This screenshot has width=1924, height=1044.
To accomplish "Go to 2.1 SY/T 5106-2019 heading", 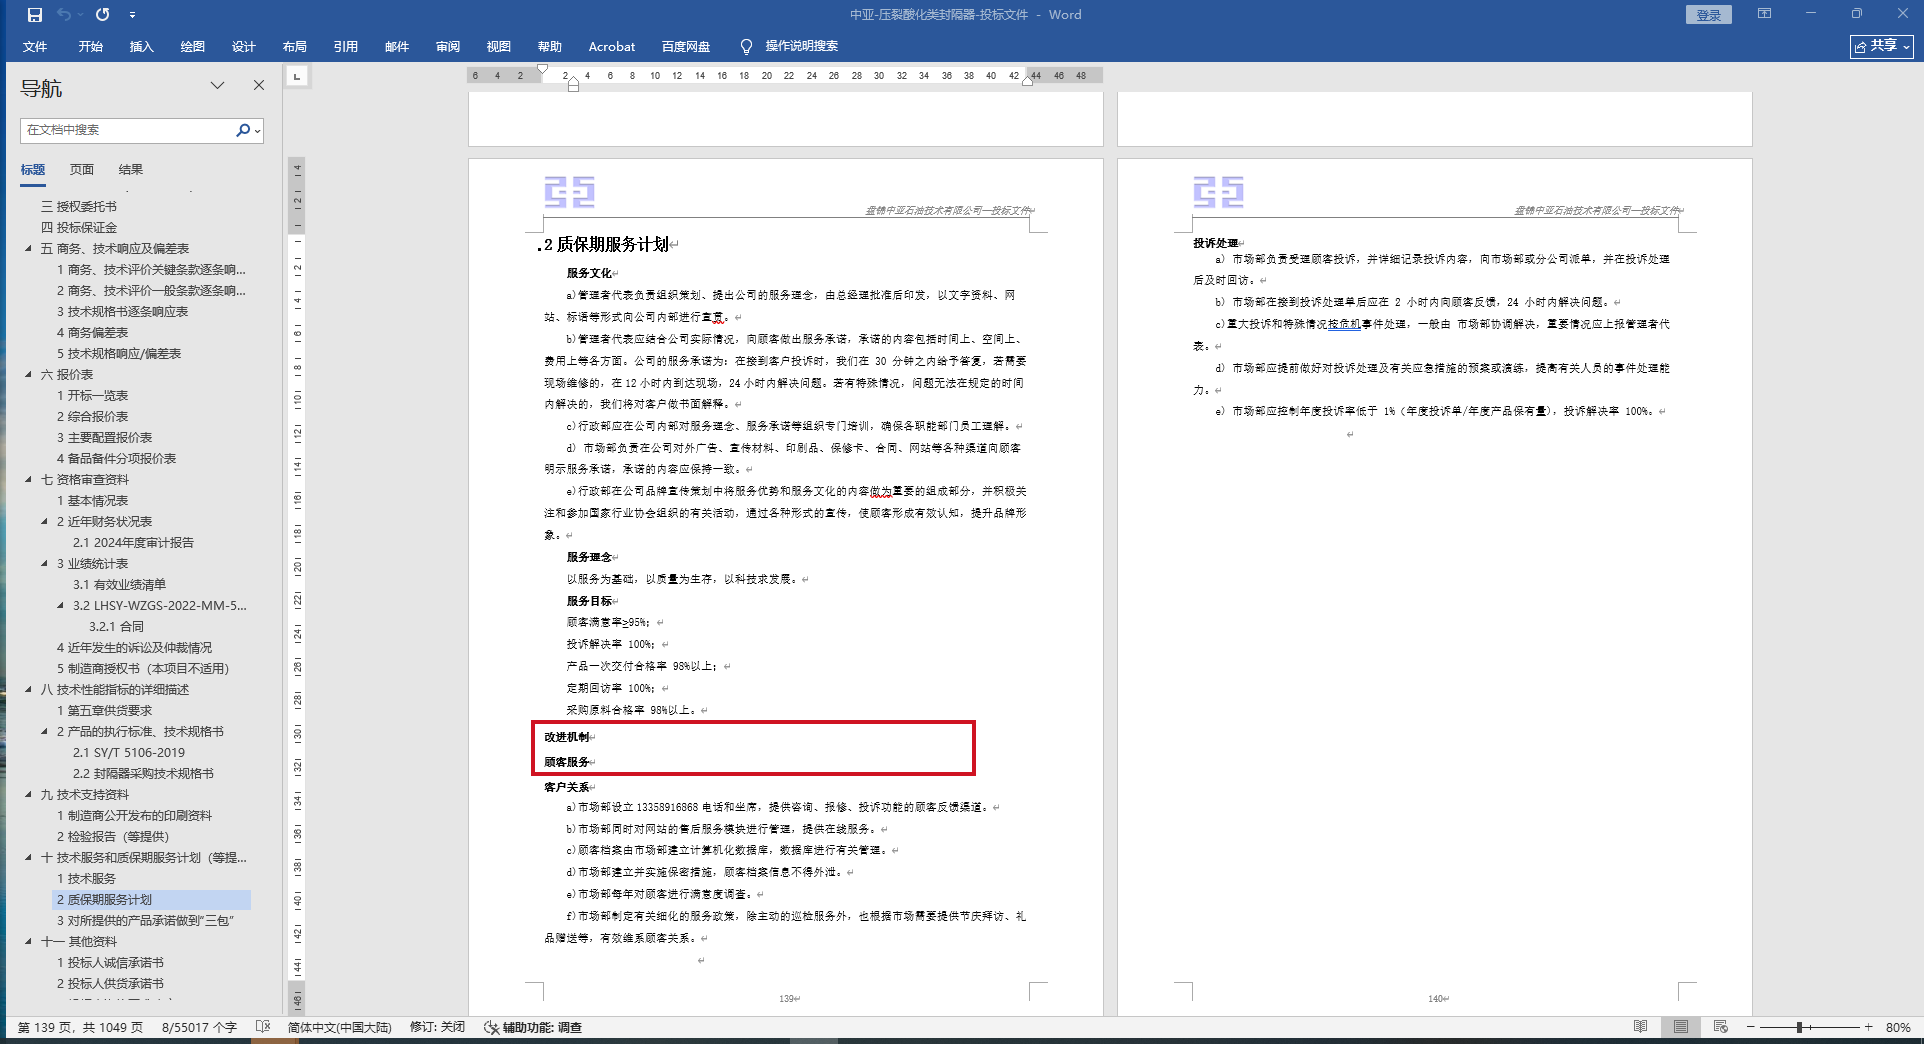I will pos(128,753).
